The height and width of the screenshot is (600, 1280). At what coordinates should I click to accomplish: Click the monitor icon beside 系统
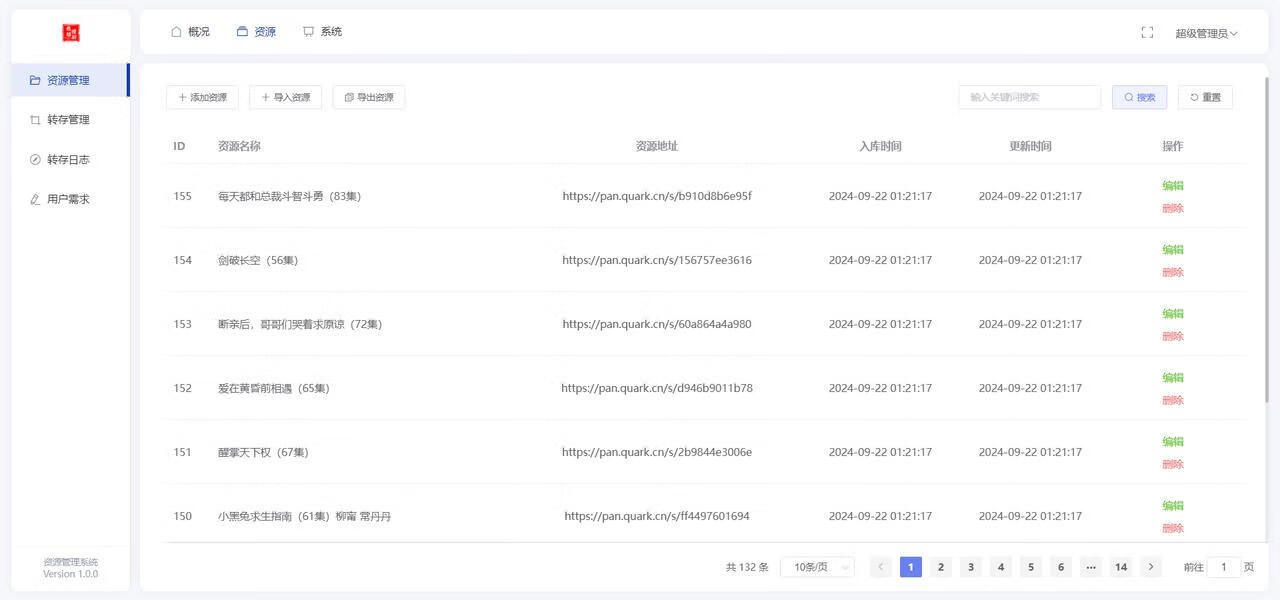[308, 31]
